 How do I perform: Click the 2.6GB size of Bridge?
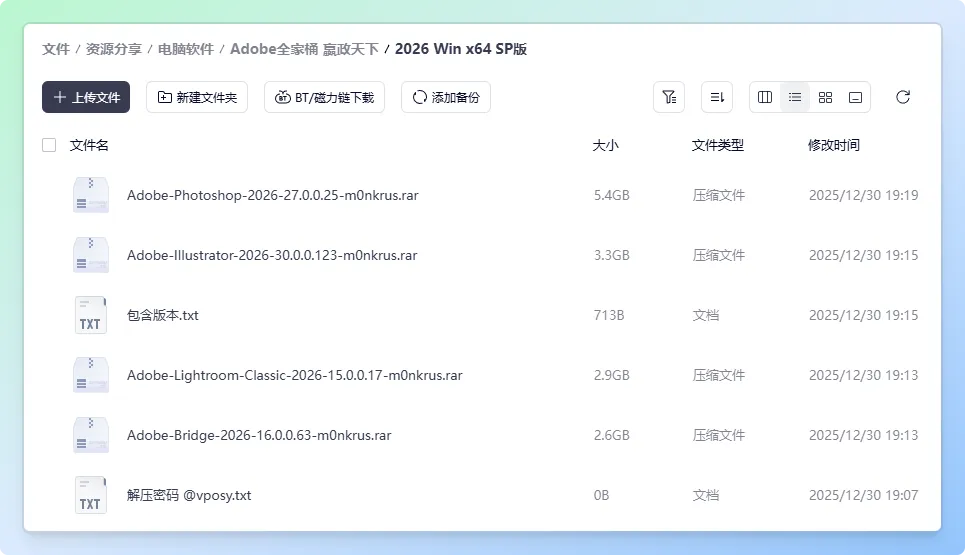click(x=612, y=435)
